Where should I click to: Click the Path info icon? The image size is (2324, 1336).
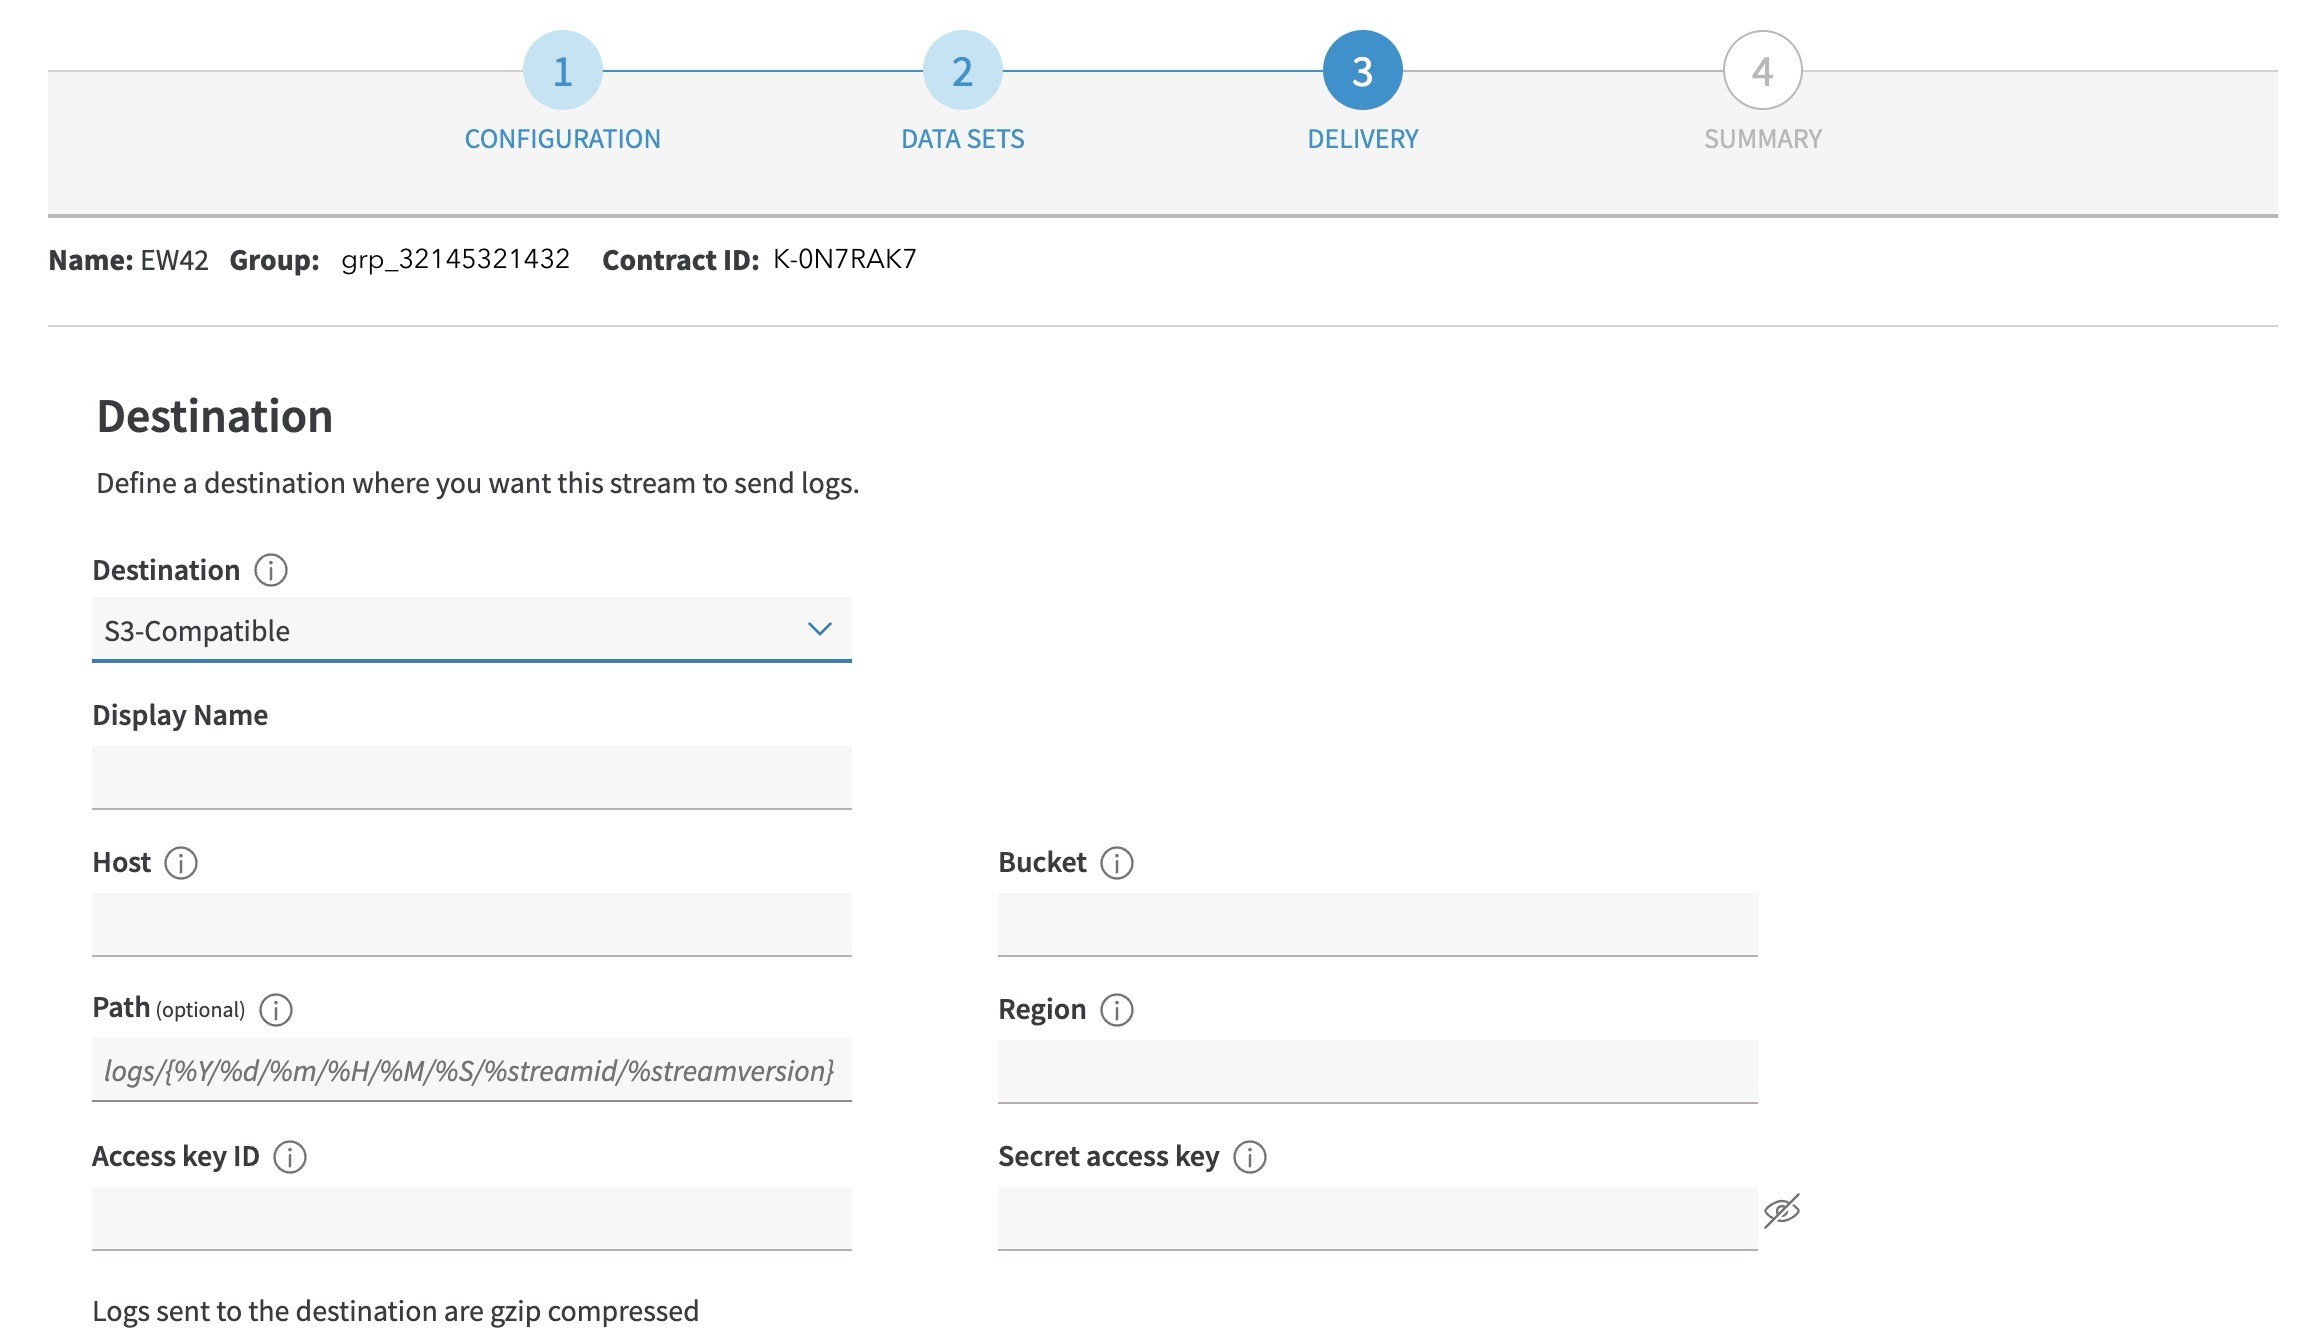[x=276, y=1011]
